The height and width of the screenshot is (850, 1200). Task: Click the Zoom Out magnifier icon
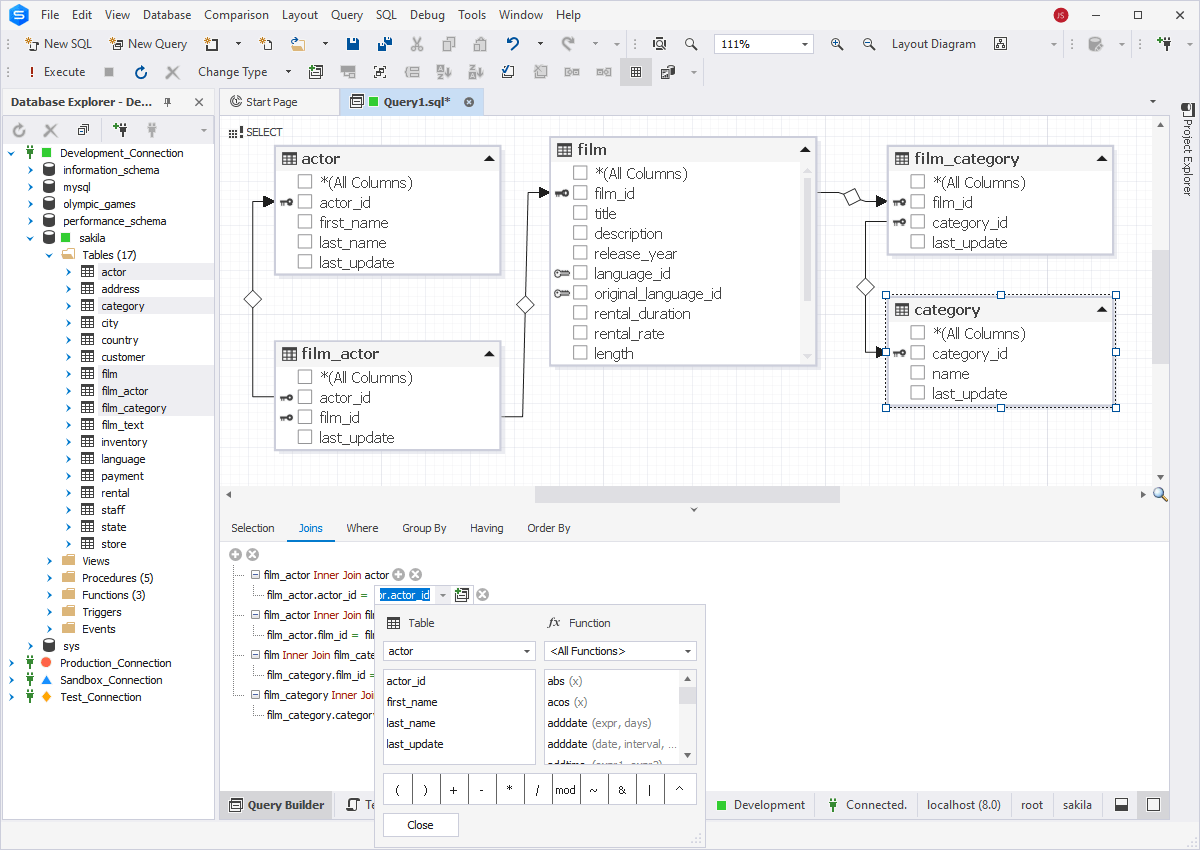click(x=869, y=44)
